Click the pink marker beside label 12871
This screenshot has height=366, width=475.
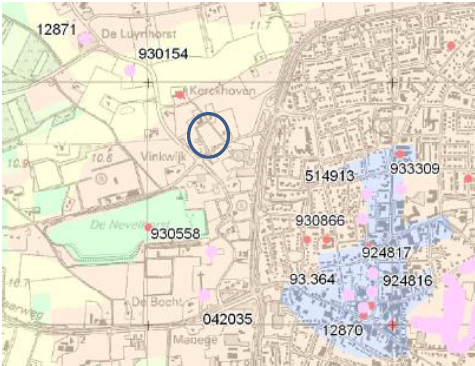[85, 39]
